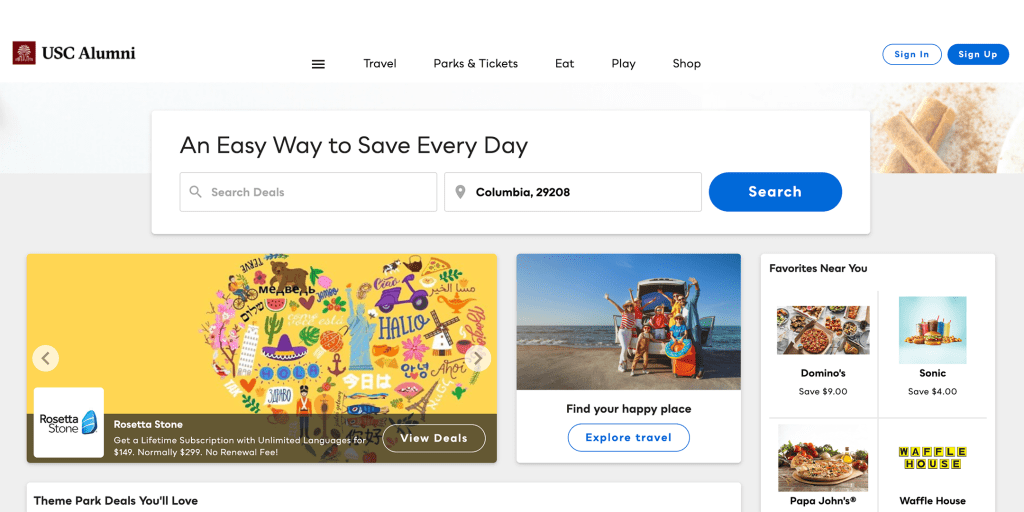Click the Rosetta Stone logo tile
The image size is (1024, 512).
(69, 423)
